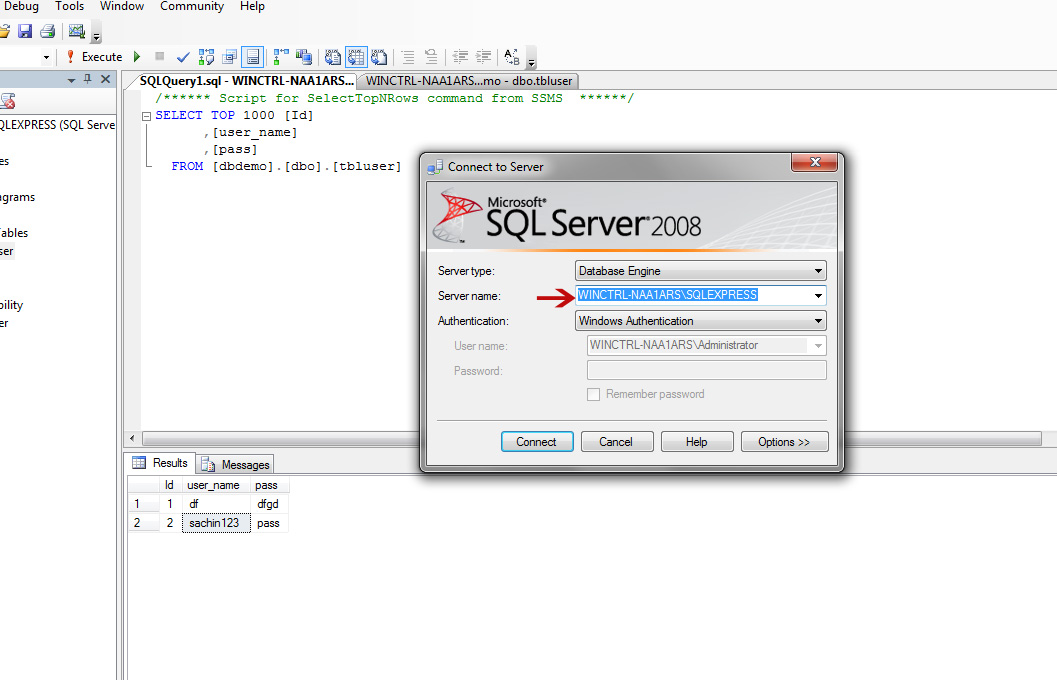
Task: Click the Decrease Indent icon
Action: pos(460,57)
